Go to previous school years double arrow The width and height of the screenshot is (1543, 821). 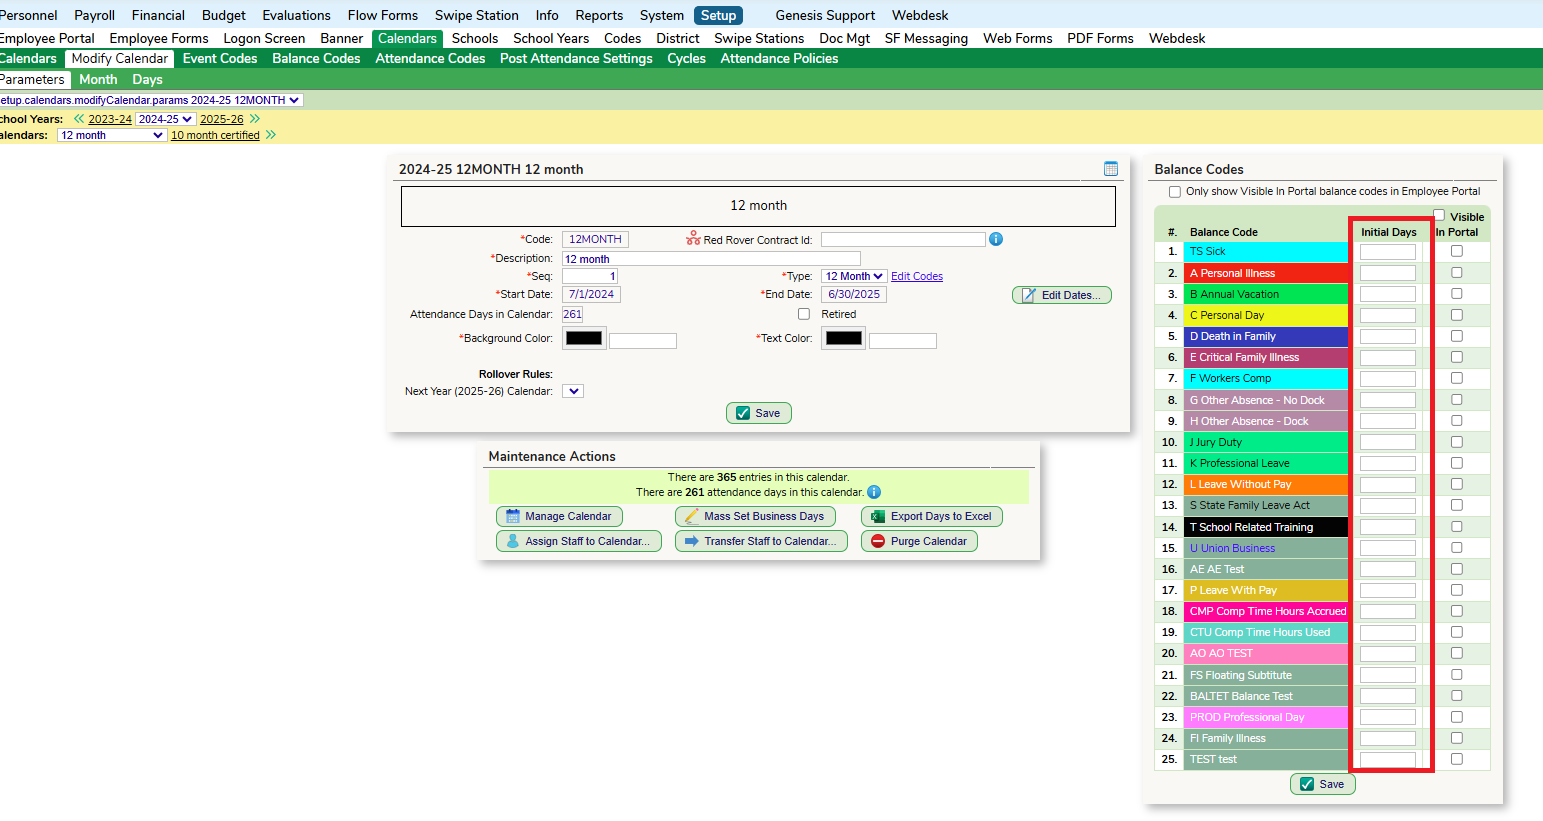pyautogui.click(x=79, y=119)
